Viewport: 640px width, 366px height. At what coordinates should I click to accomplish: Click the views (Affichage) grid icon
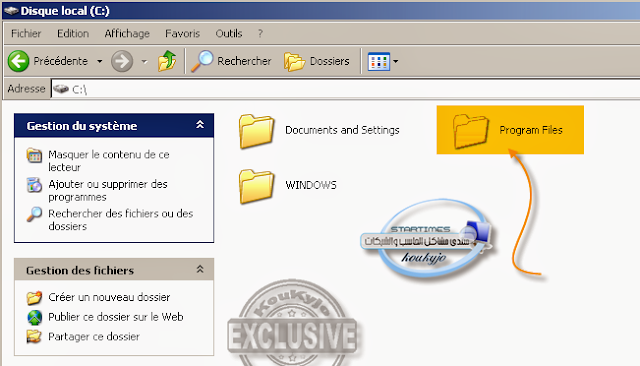point(379,62)
